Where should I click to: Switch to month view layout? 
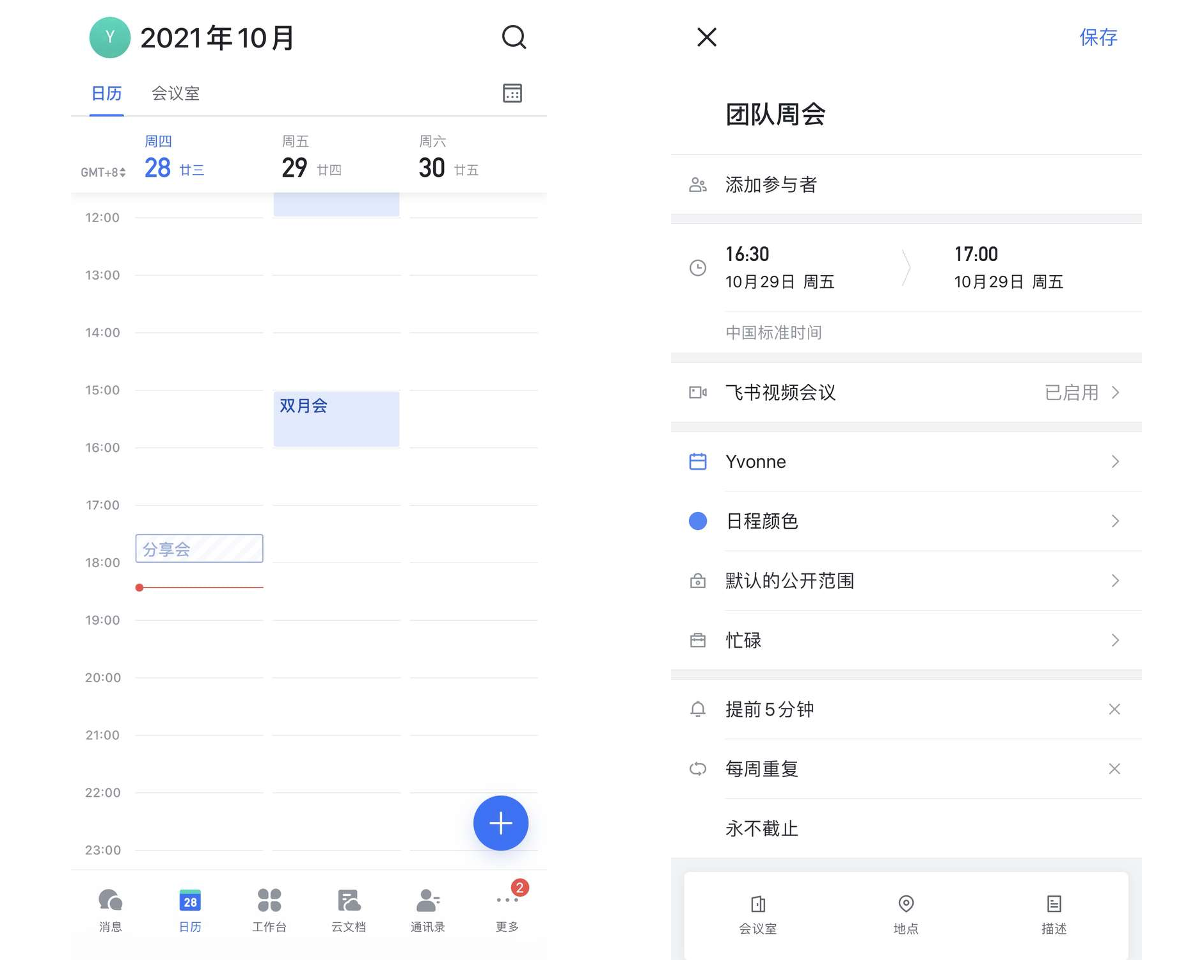click(512, 92)
